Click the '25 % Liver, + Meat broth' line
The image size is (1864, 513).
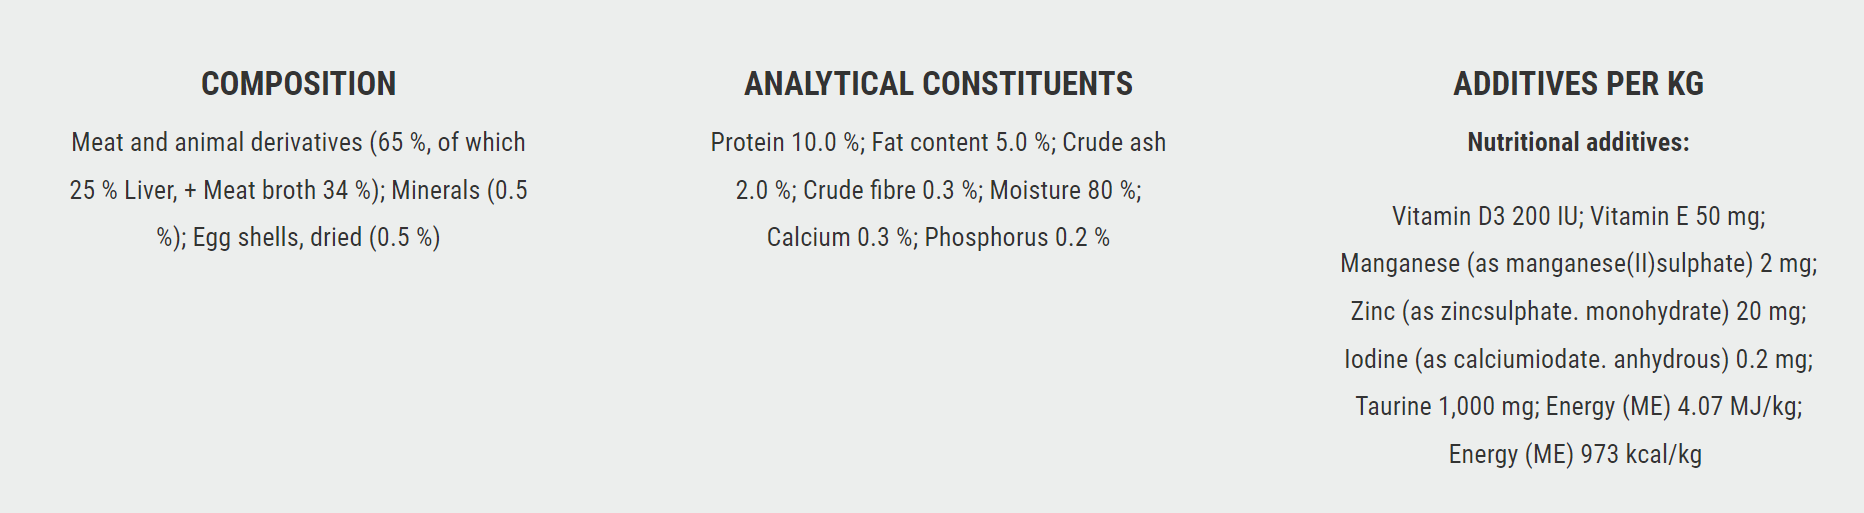click(x=298, y=190)
